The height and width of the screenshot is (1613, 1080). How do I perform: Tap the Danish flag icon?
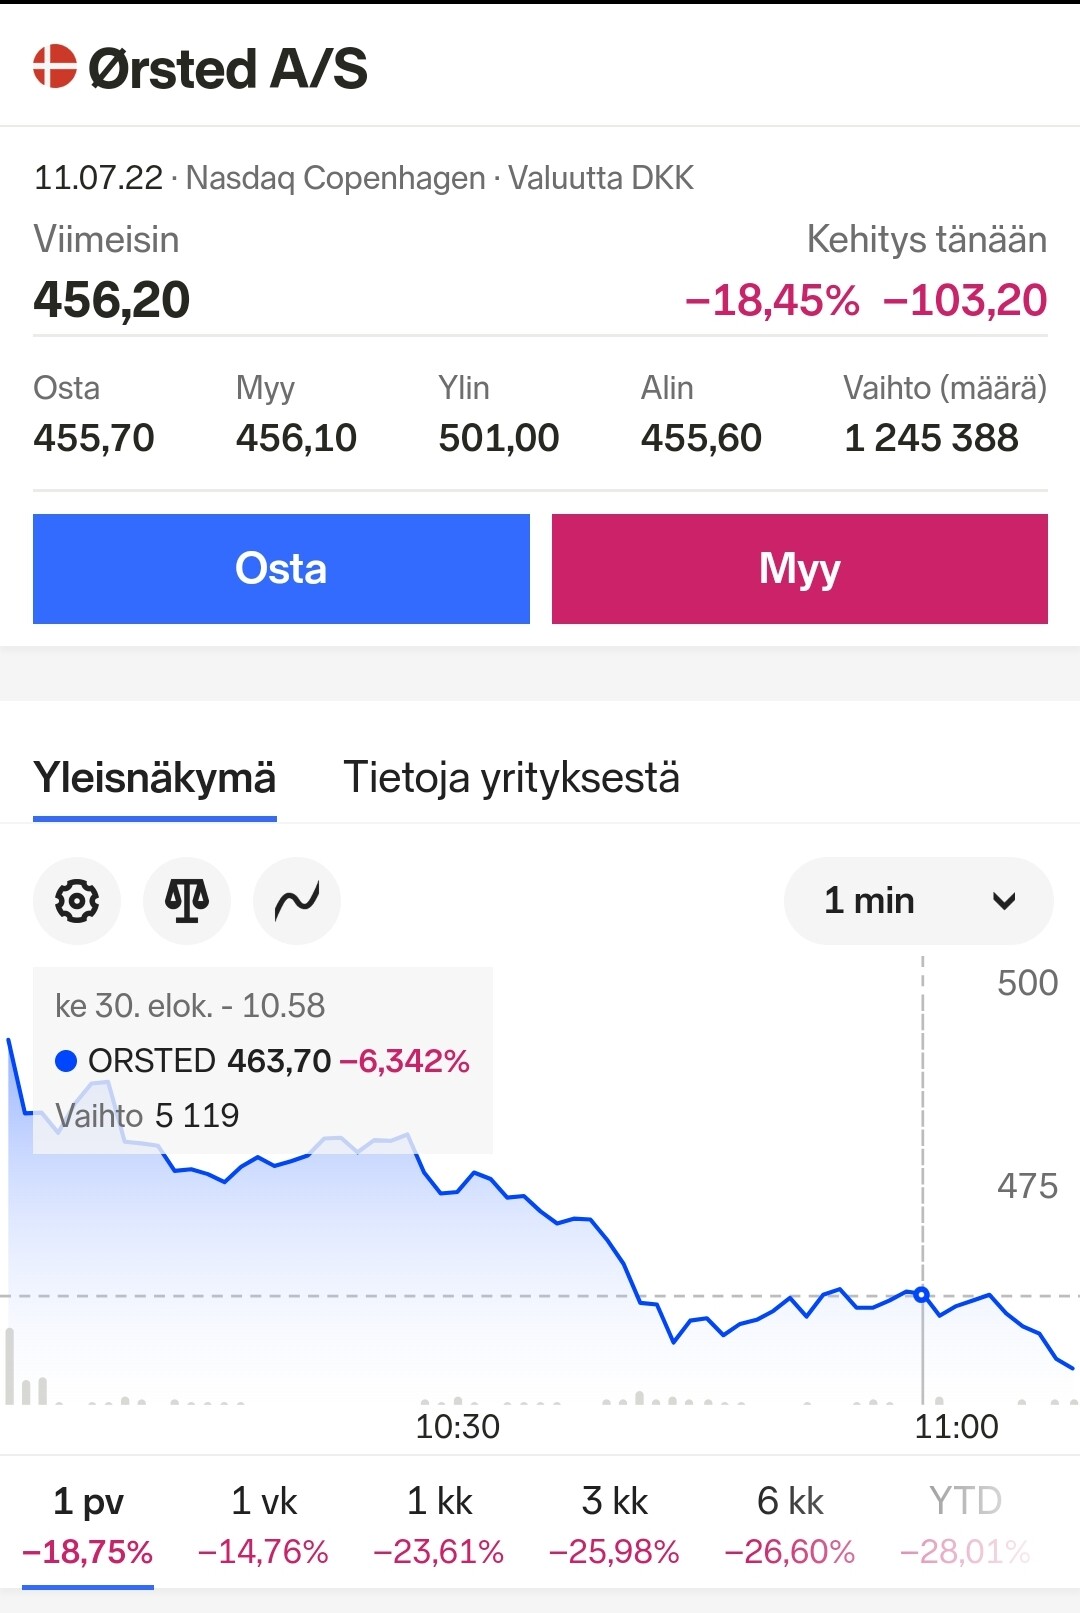(55, 67)
